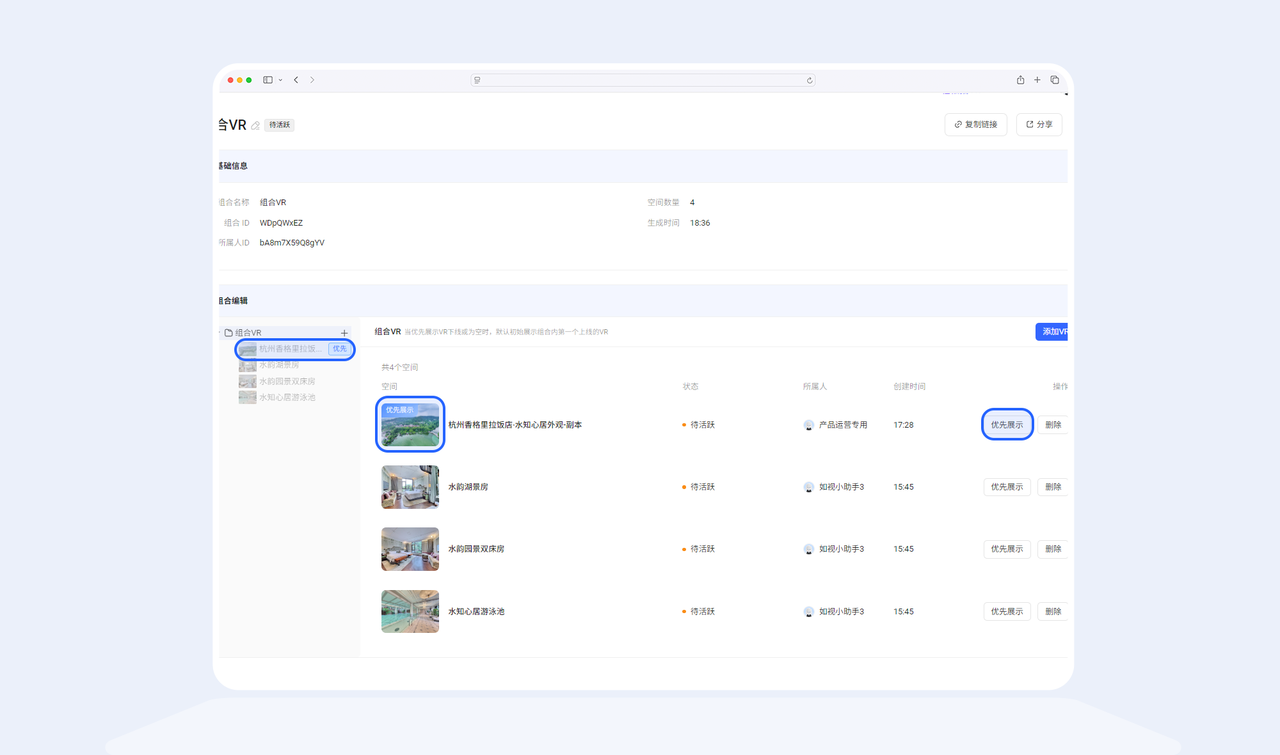The image size is (1280, 755).
Task: Click 优先展示 for 水知心居游泳池 row
Action: [1006, 611]
